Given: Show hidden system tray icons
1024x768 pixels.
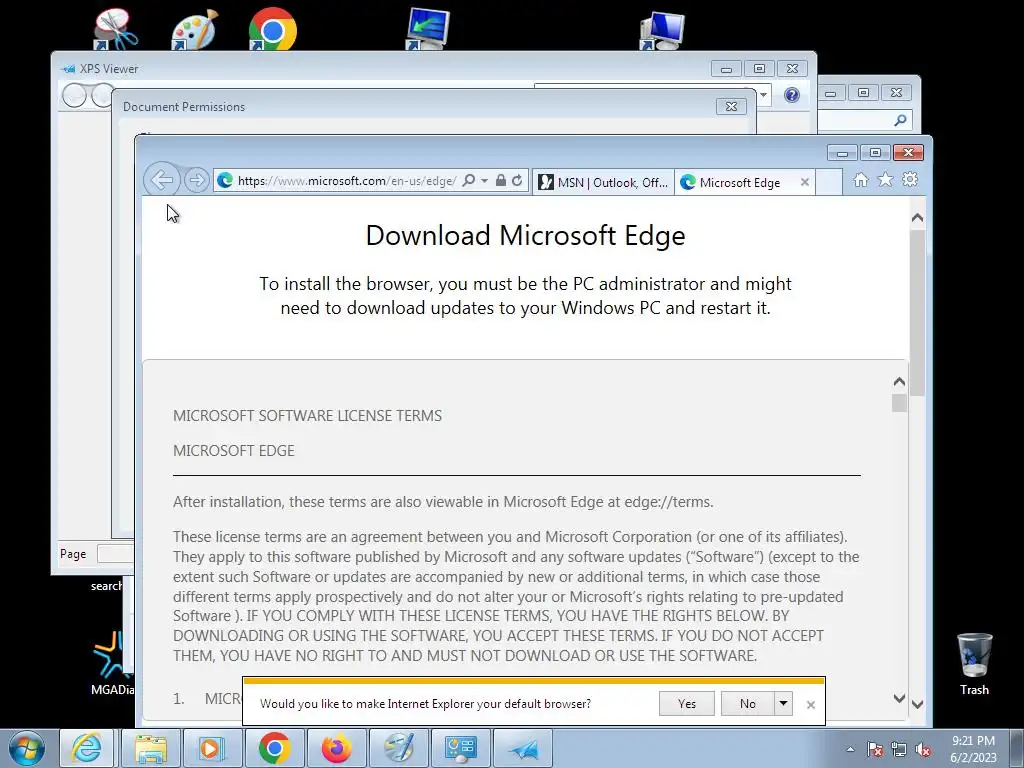Looking at the screenshot, I should [850, 749].
